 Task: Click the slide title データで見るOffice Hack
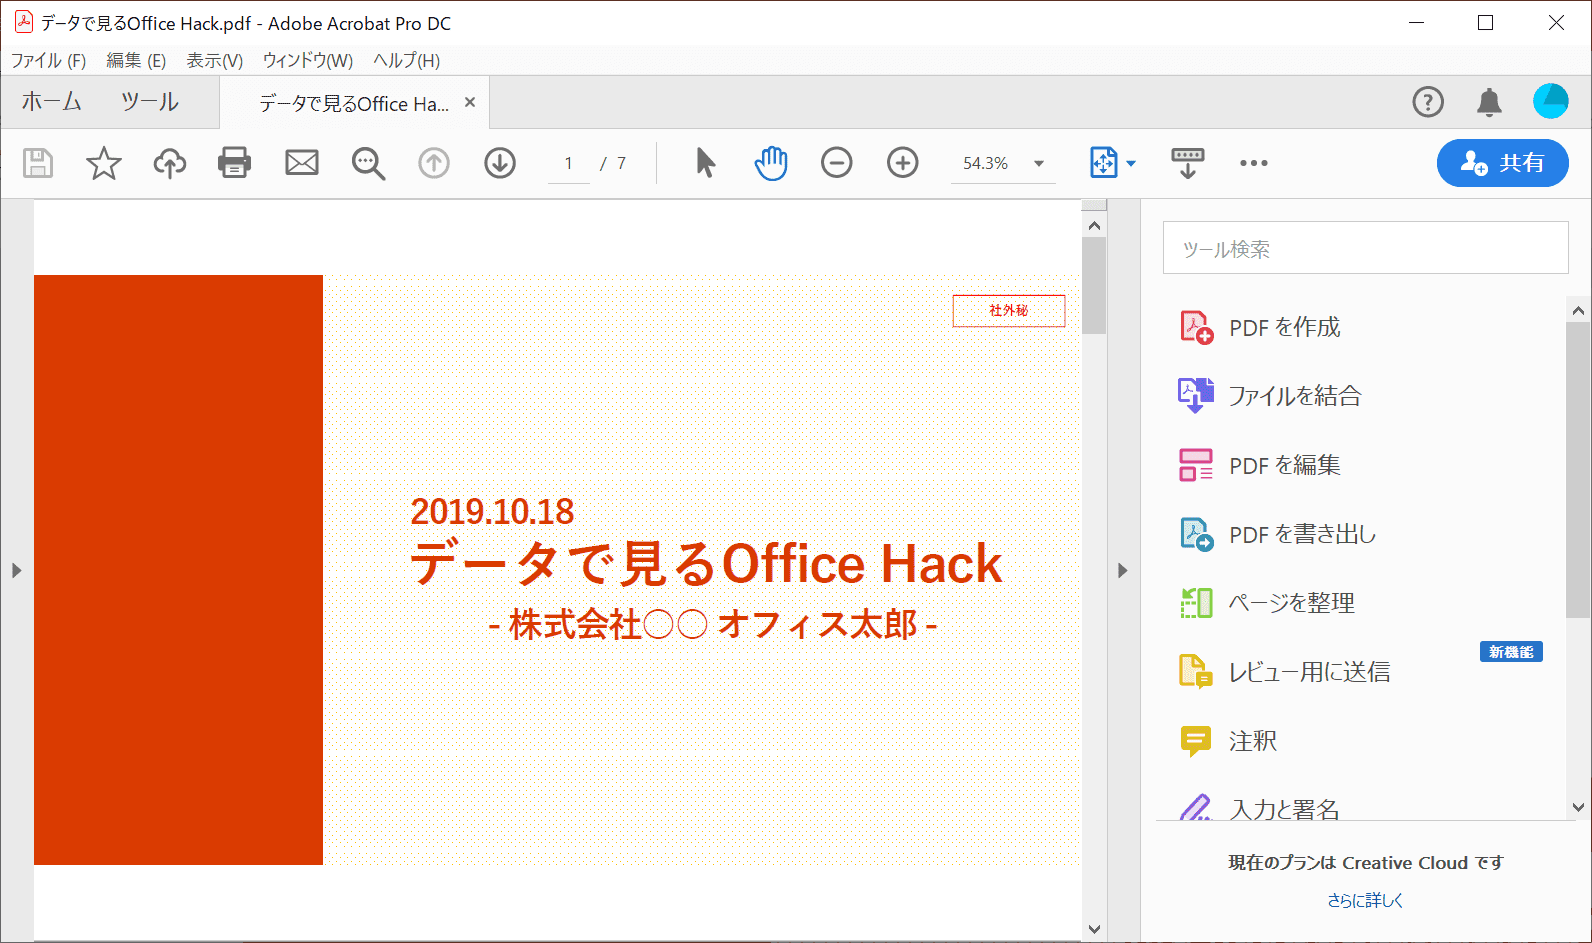(707, 564)
